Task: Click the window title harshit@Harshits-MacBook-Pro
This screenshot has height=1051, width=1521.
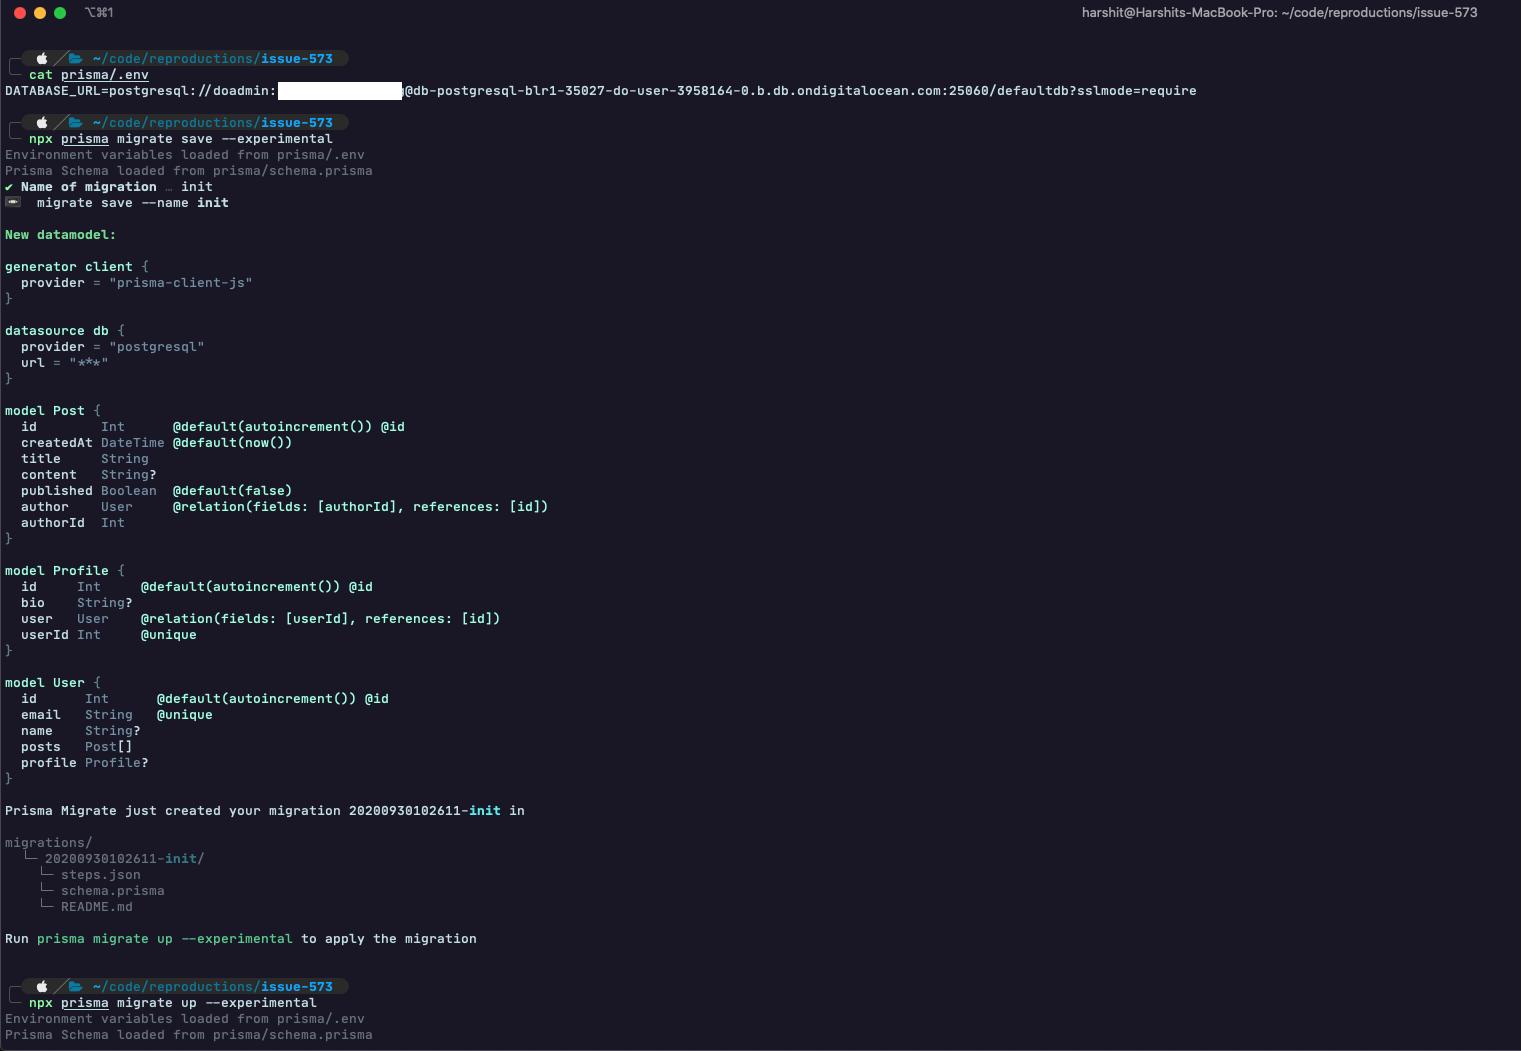Action: point(1279,13)
